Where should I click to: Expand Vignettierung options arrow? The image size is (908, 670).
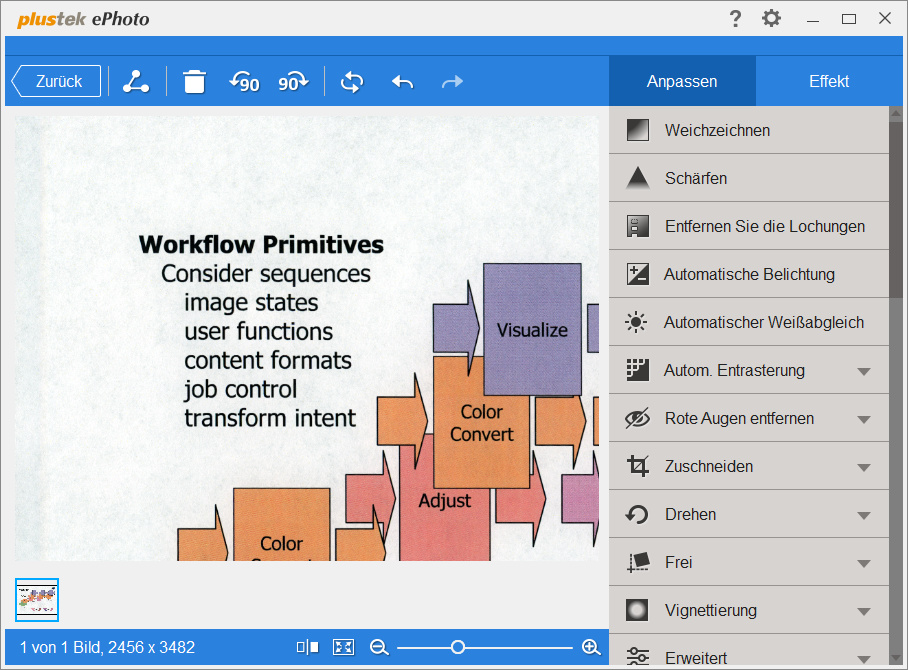tap(864, 612)
